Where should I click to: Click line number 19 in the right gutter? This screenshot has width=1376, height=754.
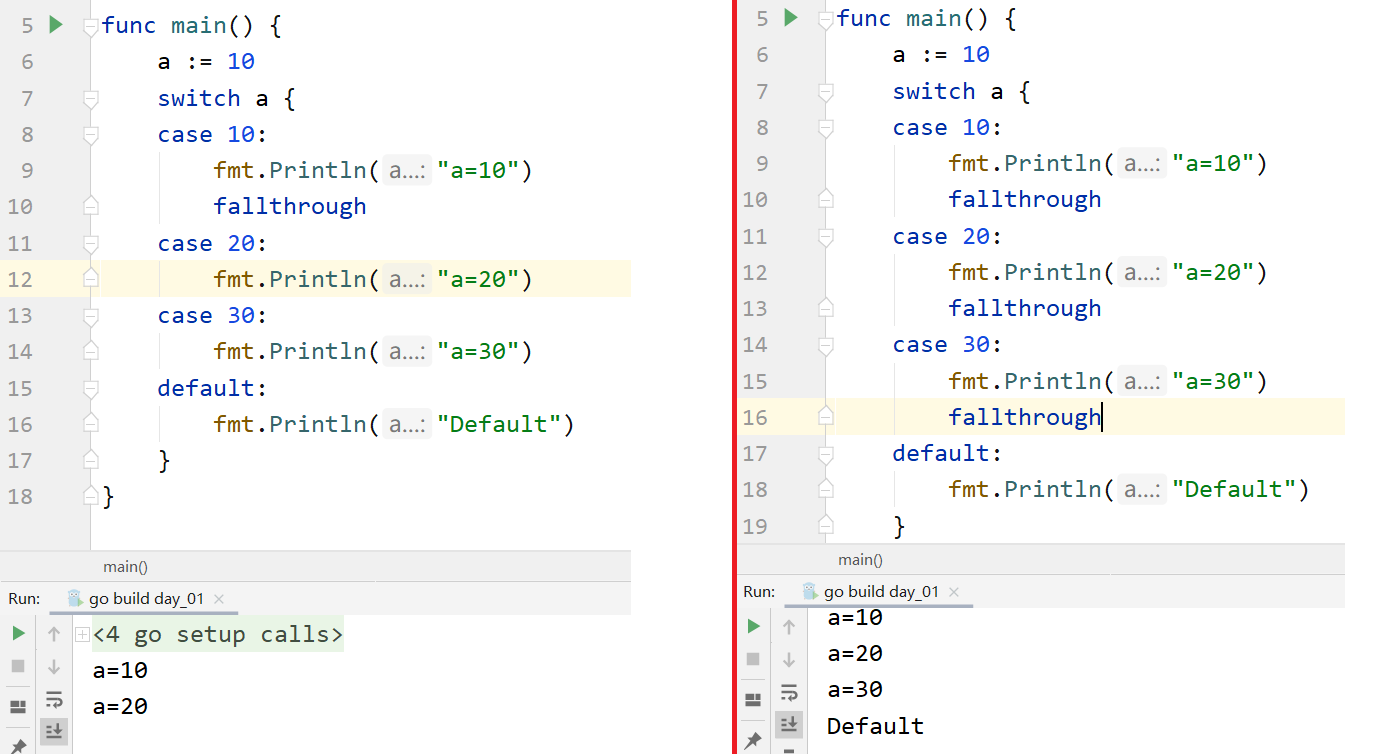(x=756, y=526)
